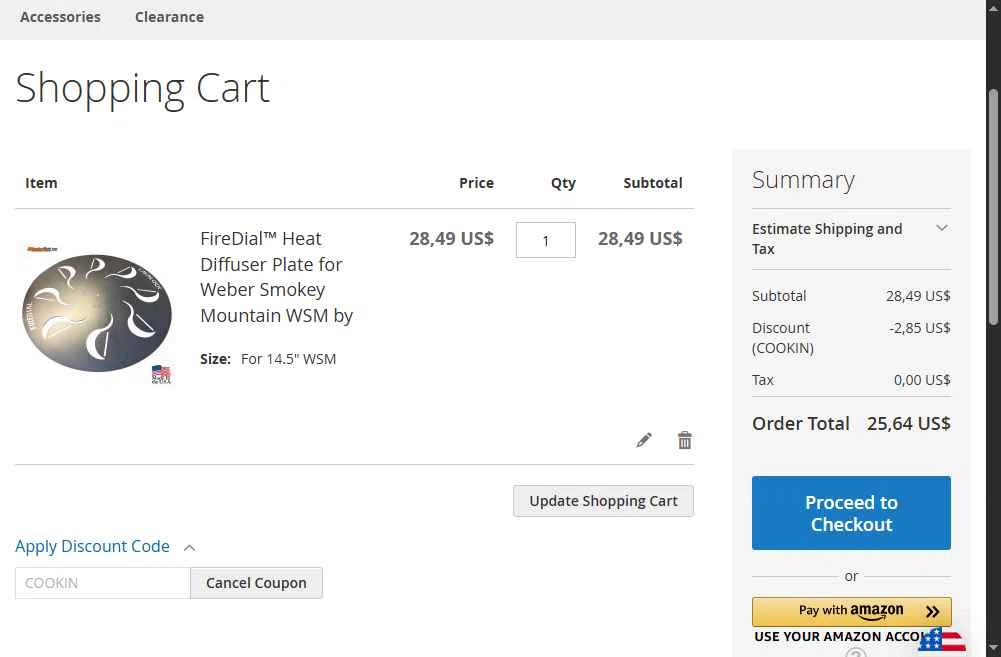
Task: Click Update Shopping Cart button
Action: [603, 501]
